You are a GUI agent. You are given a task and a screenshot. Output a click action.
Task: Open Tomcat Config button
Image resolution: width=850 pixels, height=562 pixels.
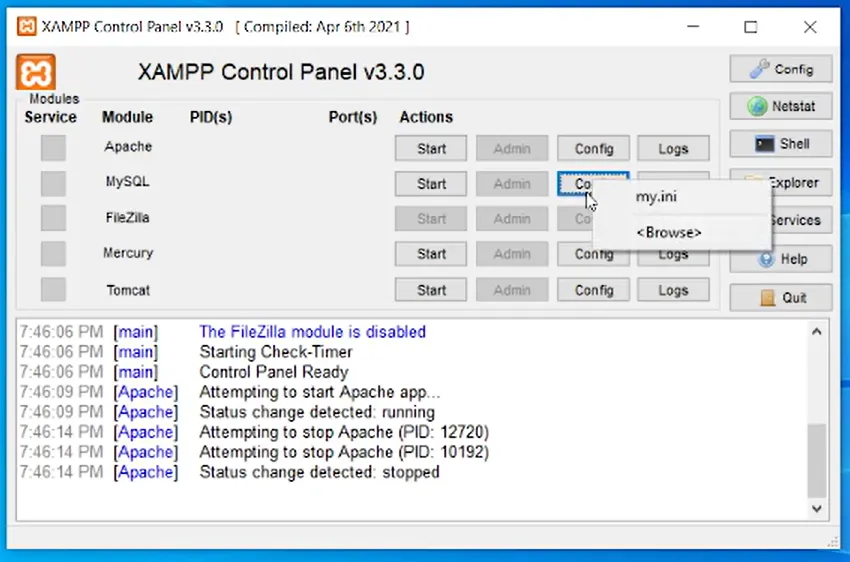pyautogui.click(x=594, y=290)
